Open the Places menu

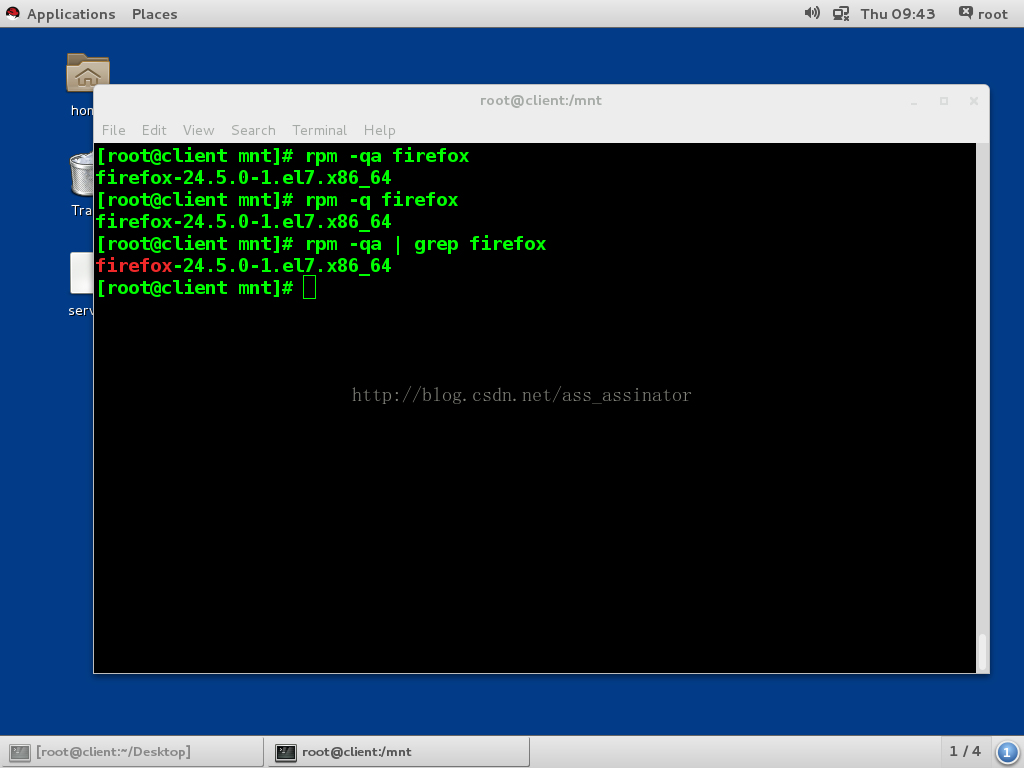pyautogui.click(x=154, y=14)
